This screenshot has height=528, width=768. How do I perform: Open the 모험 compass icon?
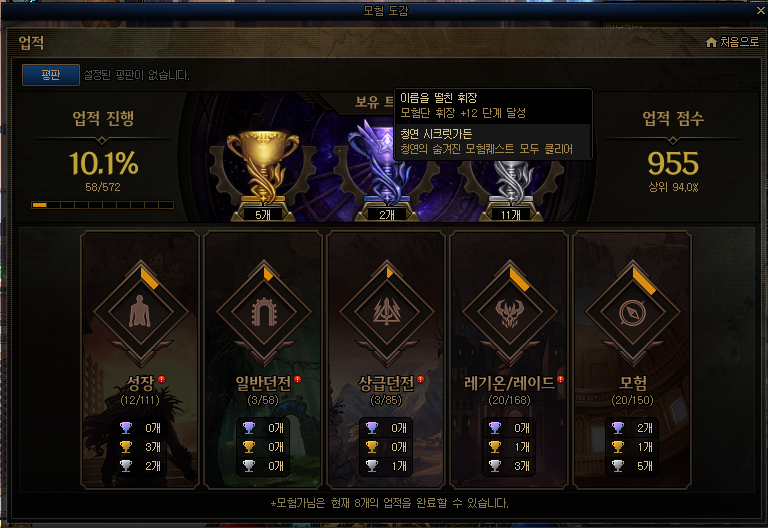point(633,312)
